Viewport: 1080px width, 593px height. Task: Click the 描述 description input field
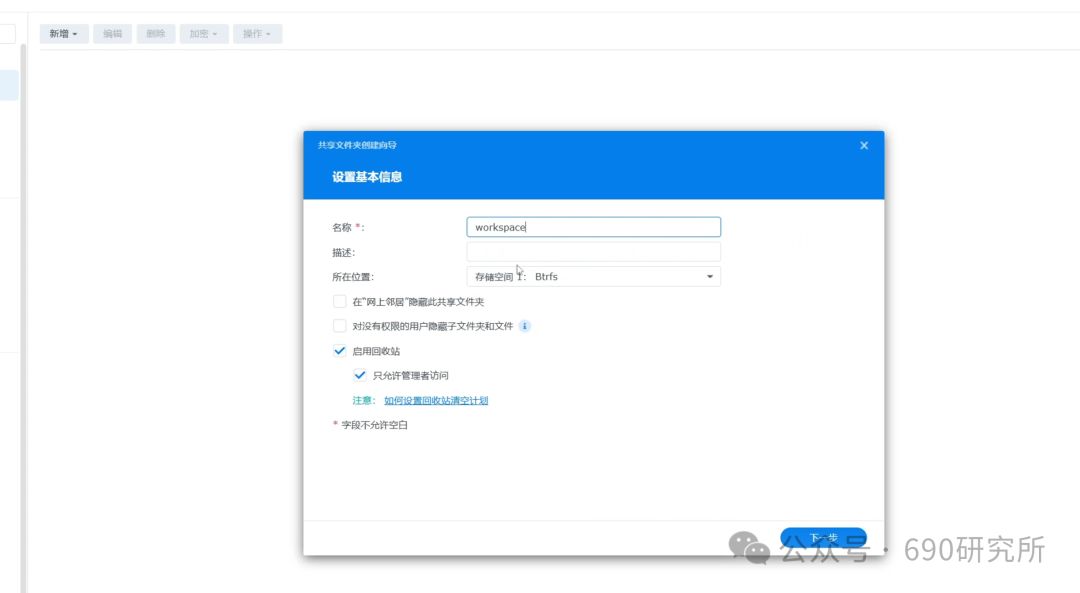(x=593, y=252)
